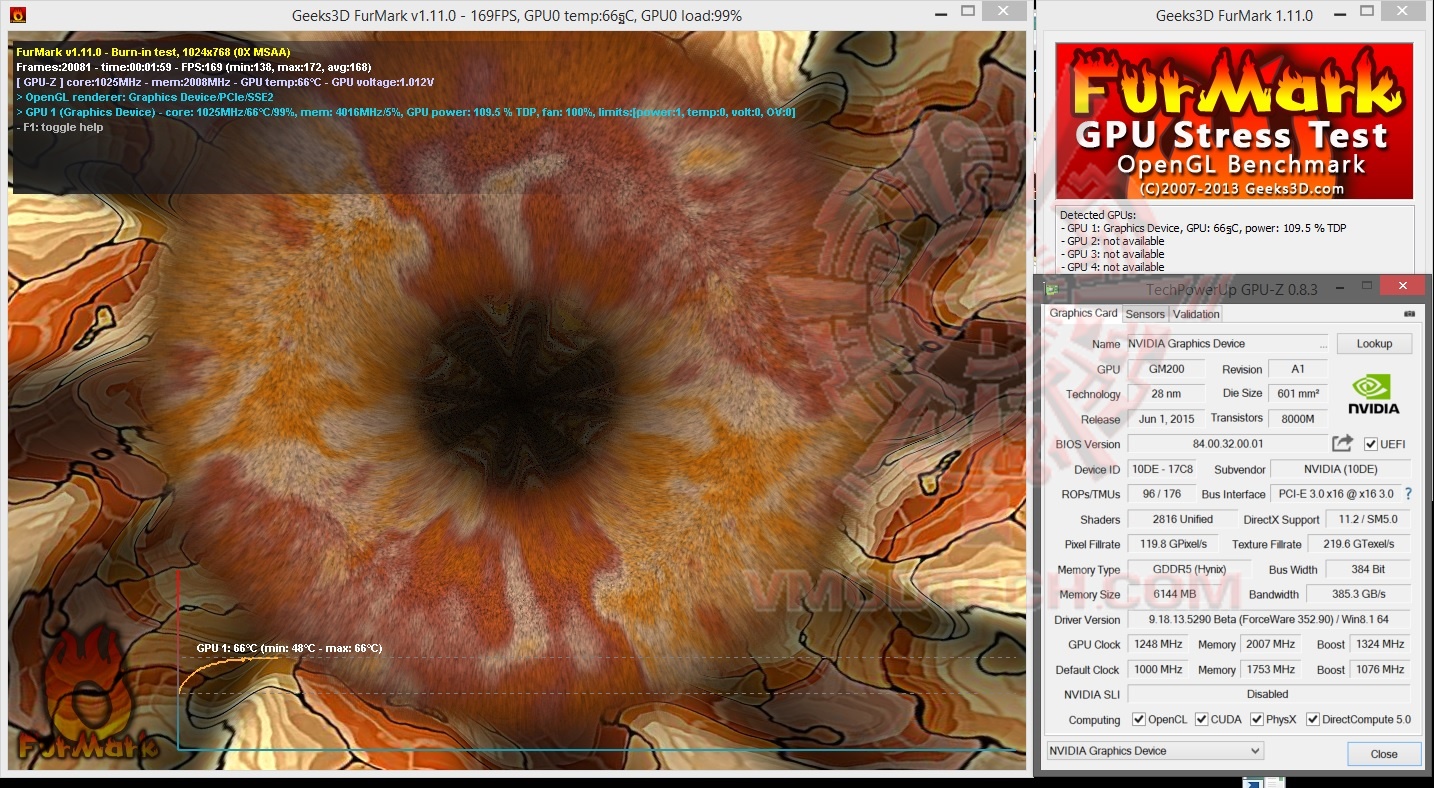
Task: Toggle the OpenCL checkbox
Action: 1138,719
